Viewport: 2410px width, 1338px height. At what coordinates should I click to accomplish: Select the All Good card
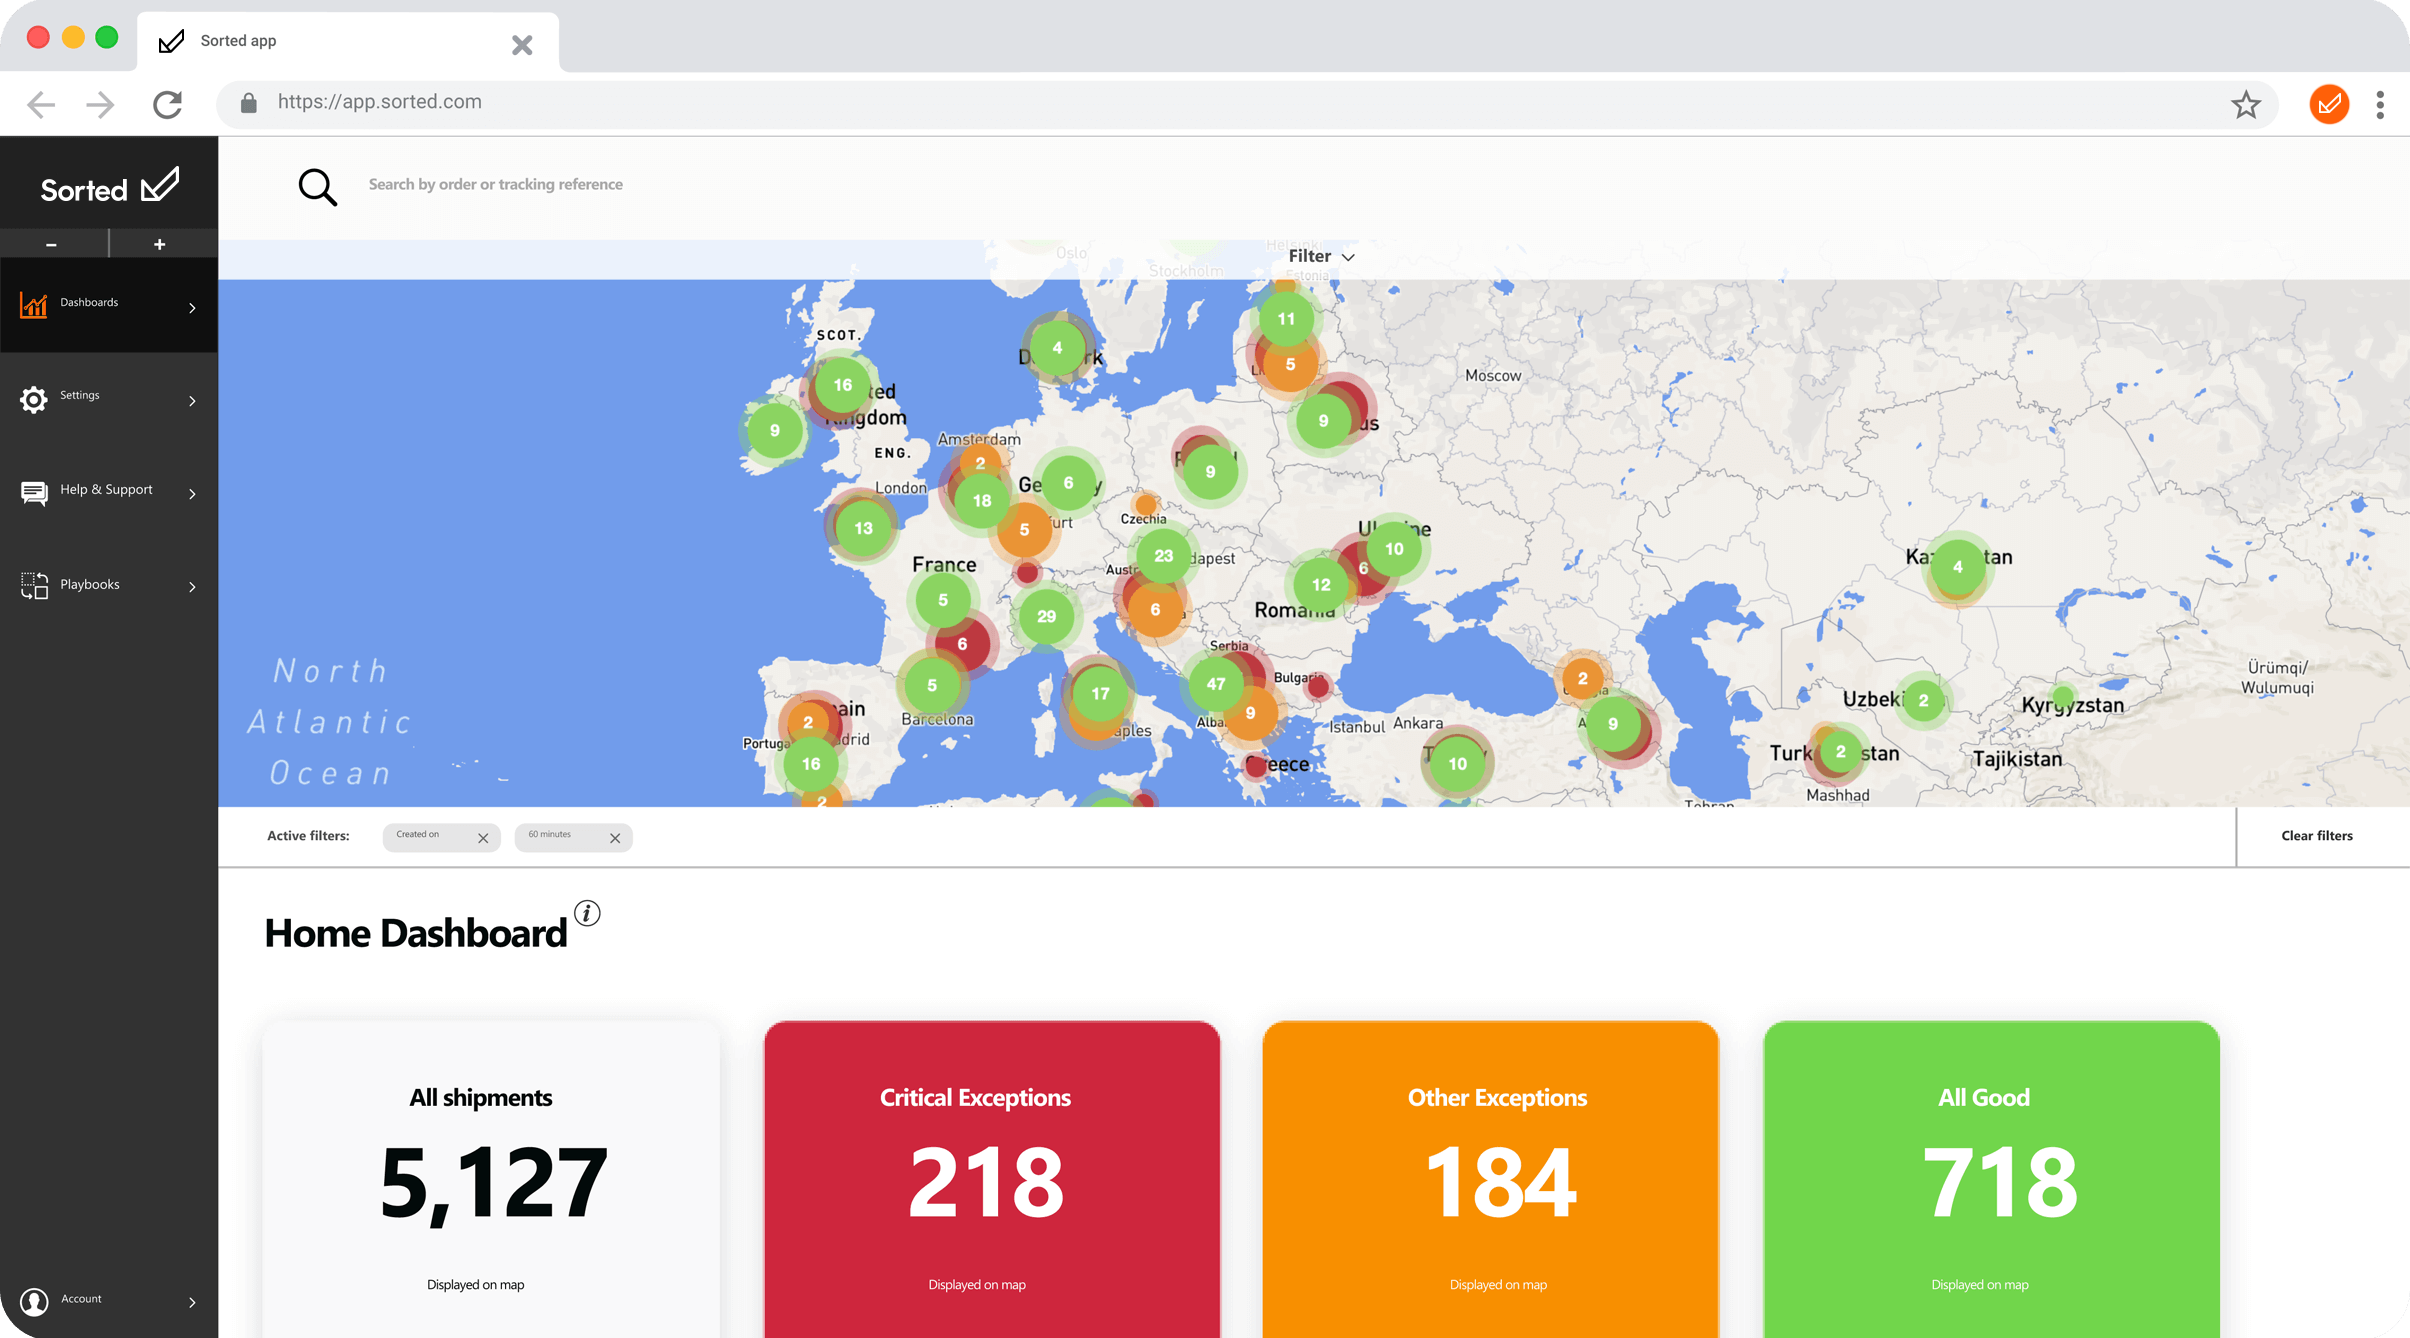(x=1992, y=1180)
